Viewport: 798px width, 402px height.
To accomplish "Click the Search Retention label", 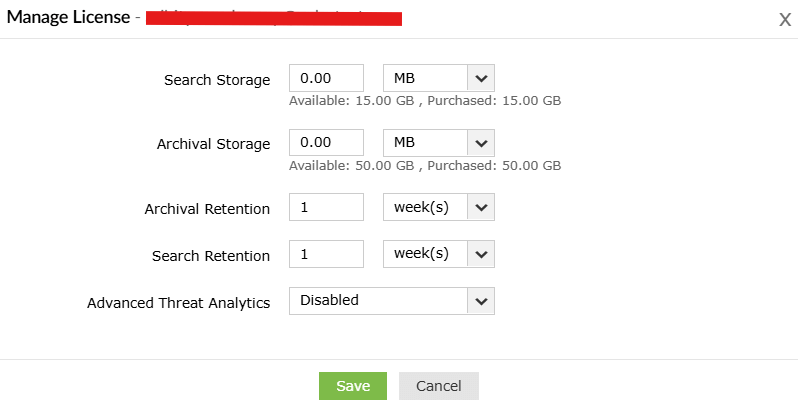I will 211,256.
